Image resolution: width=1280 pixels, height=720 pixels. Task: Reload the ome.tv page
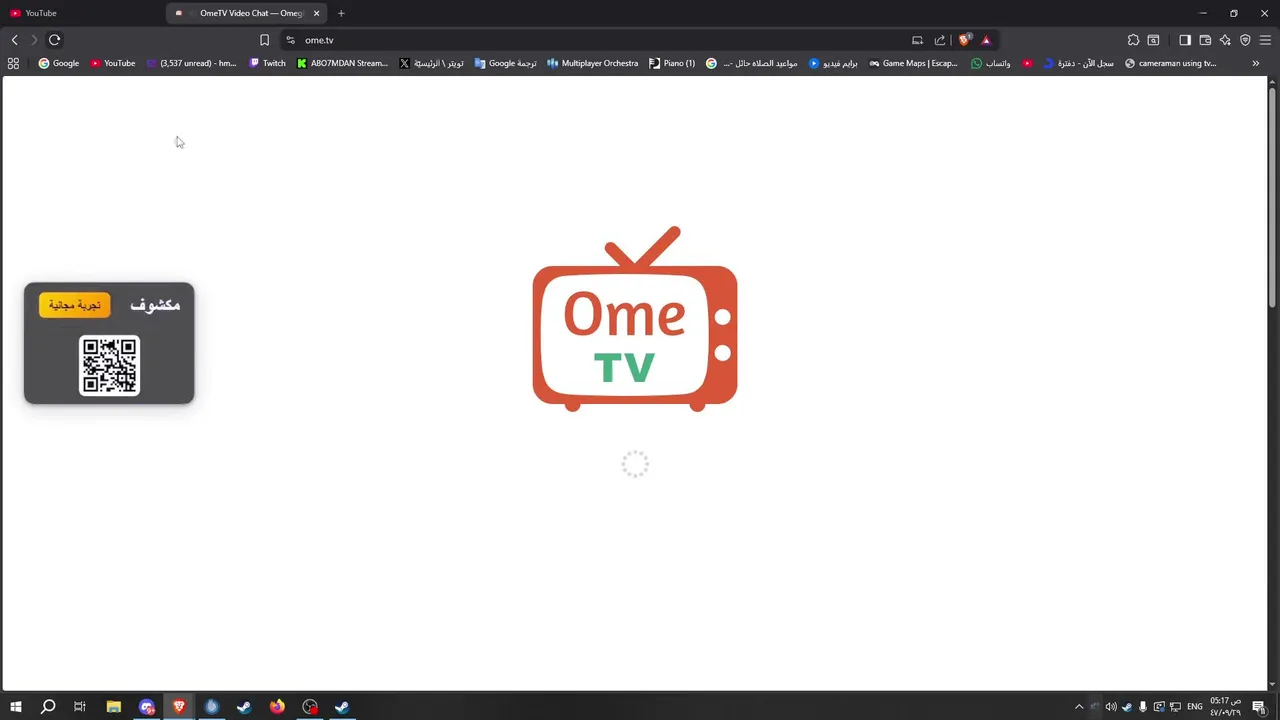point(54,40)
